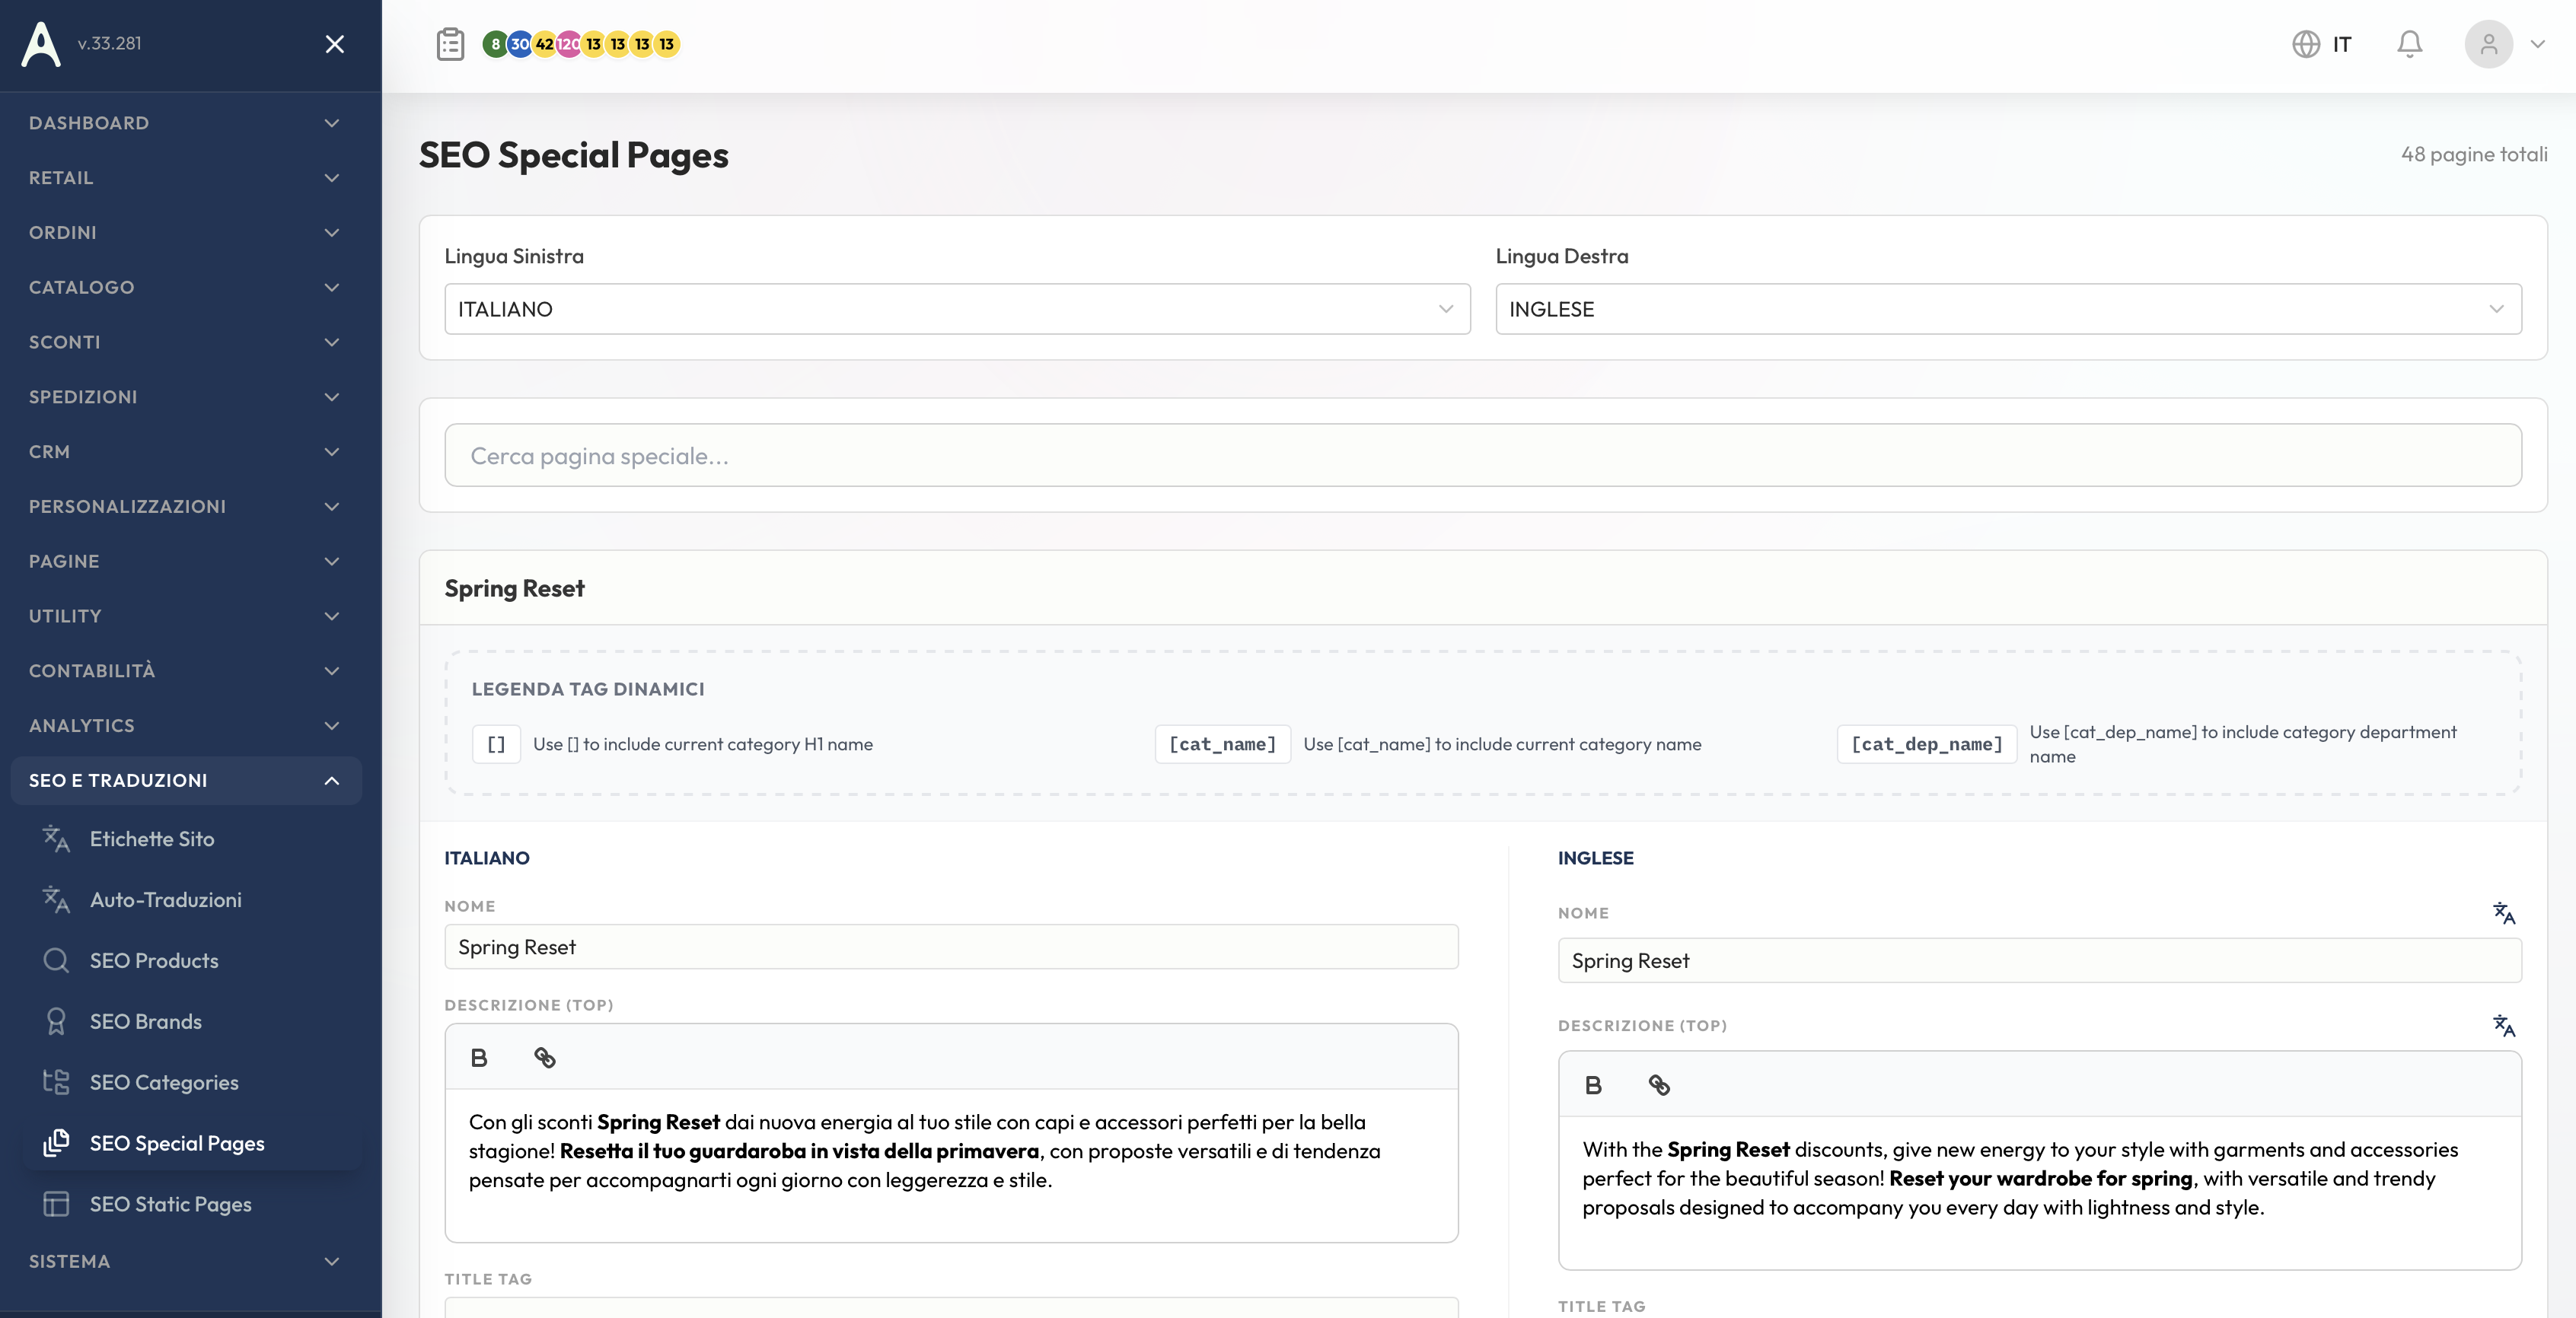The width and height of the screenshot is (2576, 1318).
Task: Expand the PERSONALIZZAZIONI menu section
Action: point(186,507)
